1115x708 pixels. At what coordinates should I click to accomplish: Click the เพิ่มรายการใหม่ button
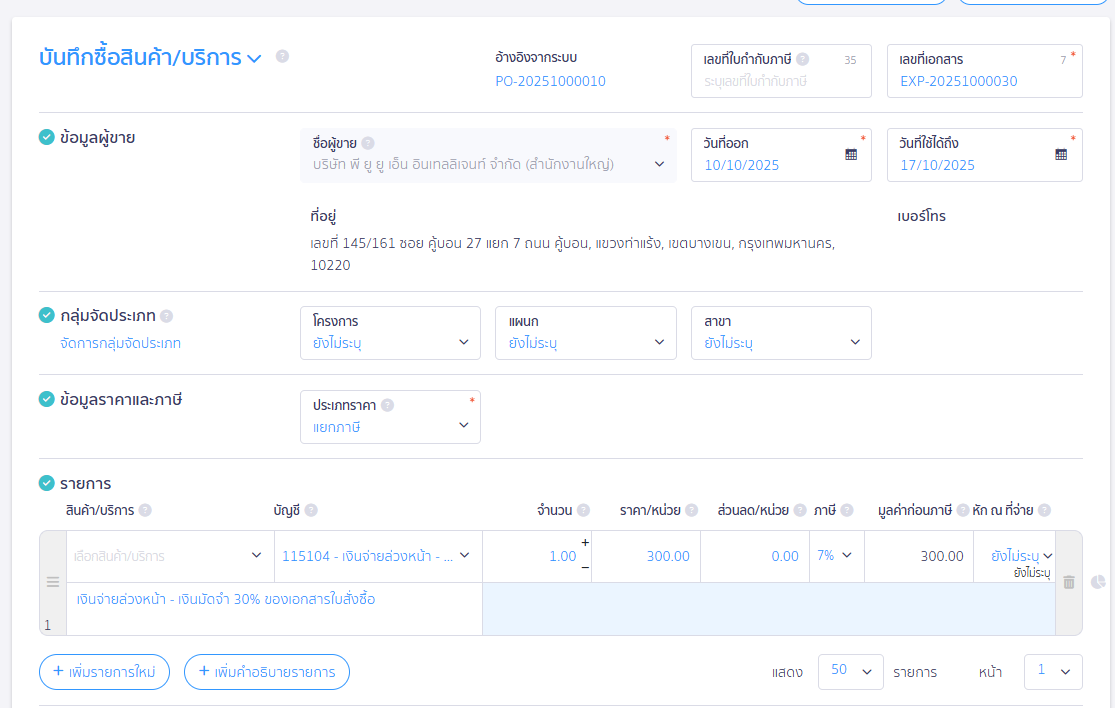tap(104, 672)
